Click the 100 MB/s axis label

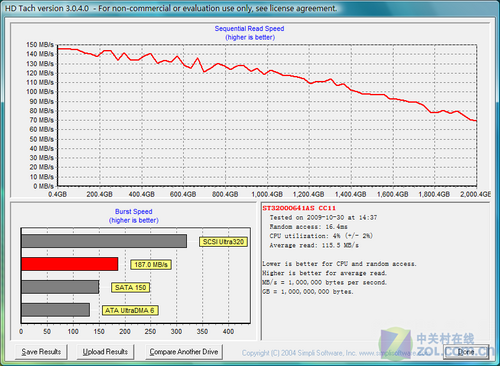tap(40, 92)
